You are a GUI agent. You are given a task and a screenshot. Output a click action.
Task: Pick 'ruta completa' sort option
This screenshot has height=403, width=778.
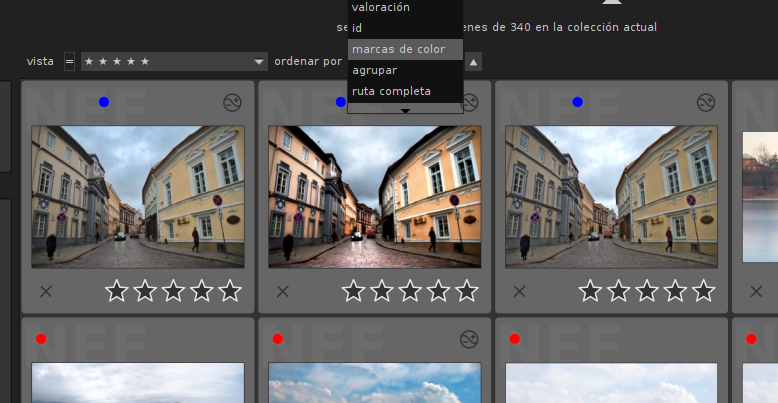(405, 91)
